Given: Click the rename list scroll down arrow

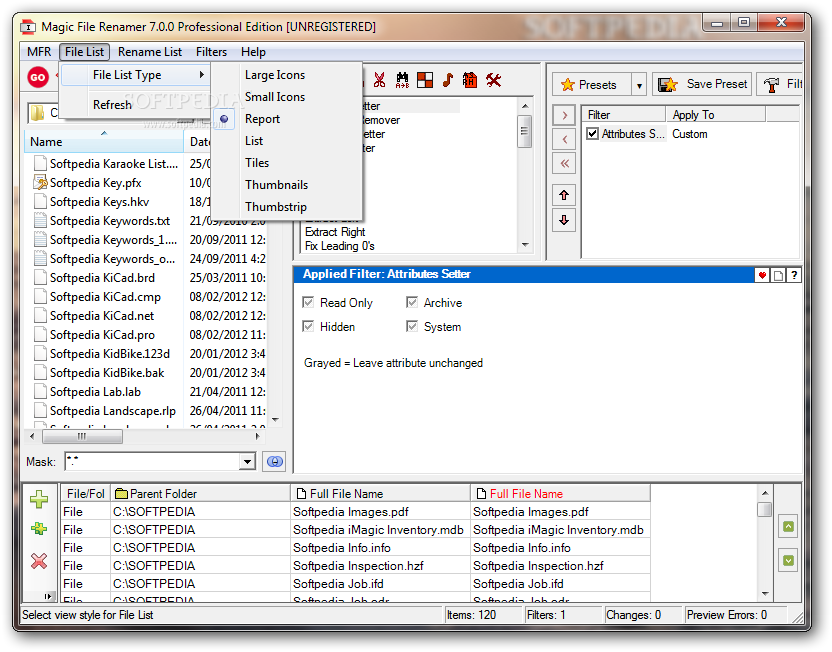Looking at the screenshot, I should click(765, 594).
